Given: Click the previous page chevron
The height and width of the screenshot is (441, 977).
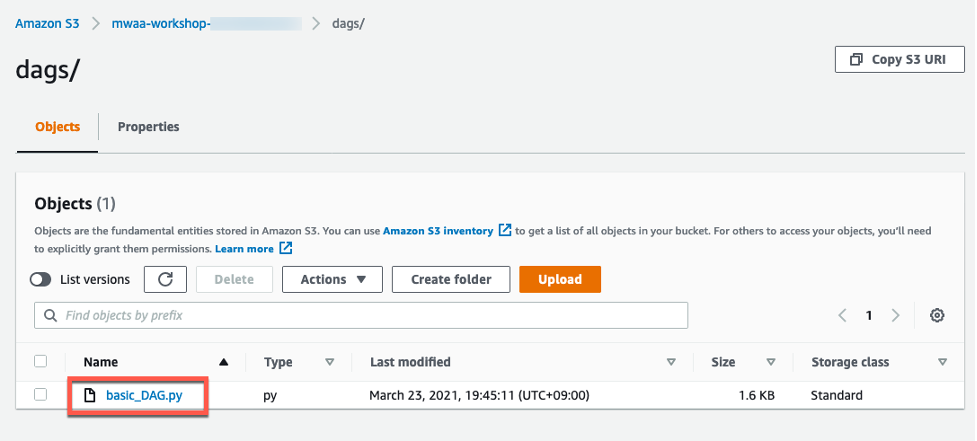Looking at the screenshot, I should pos(843,315).
